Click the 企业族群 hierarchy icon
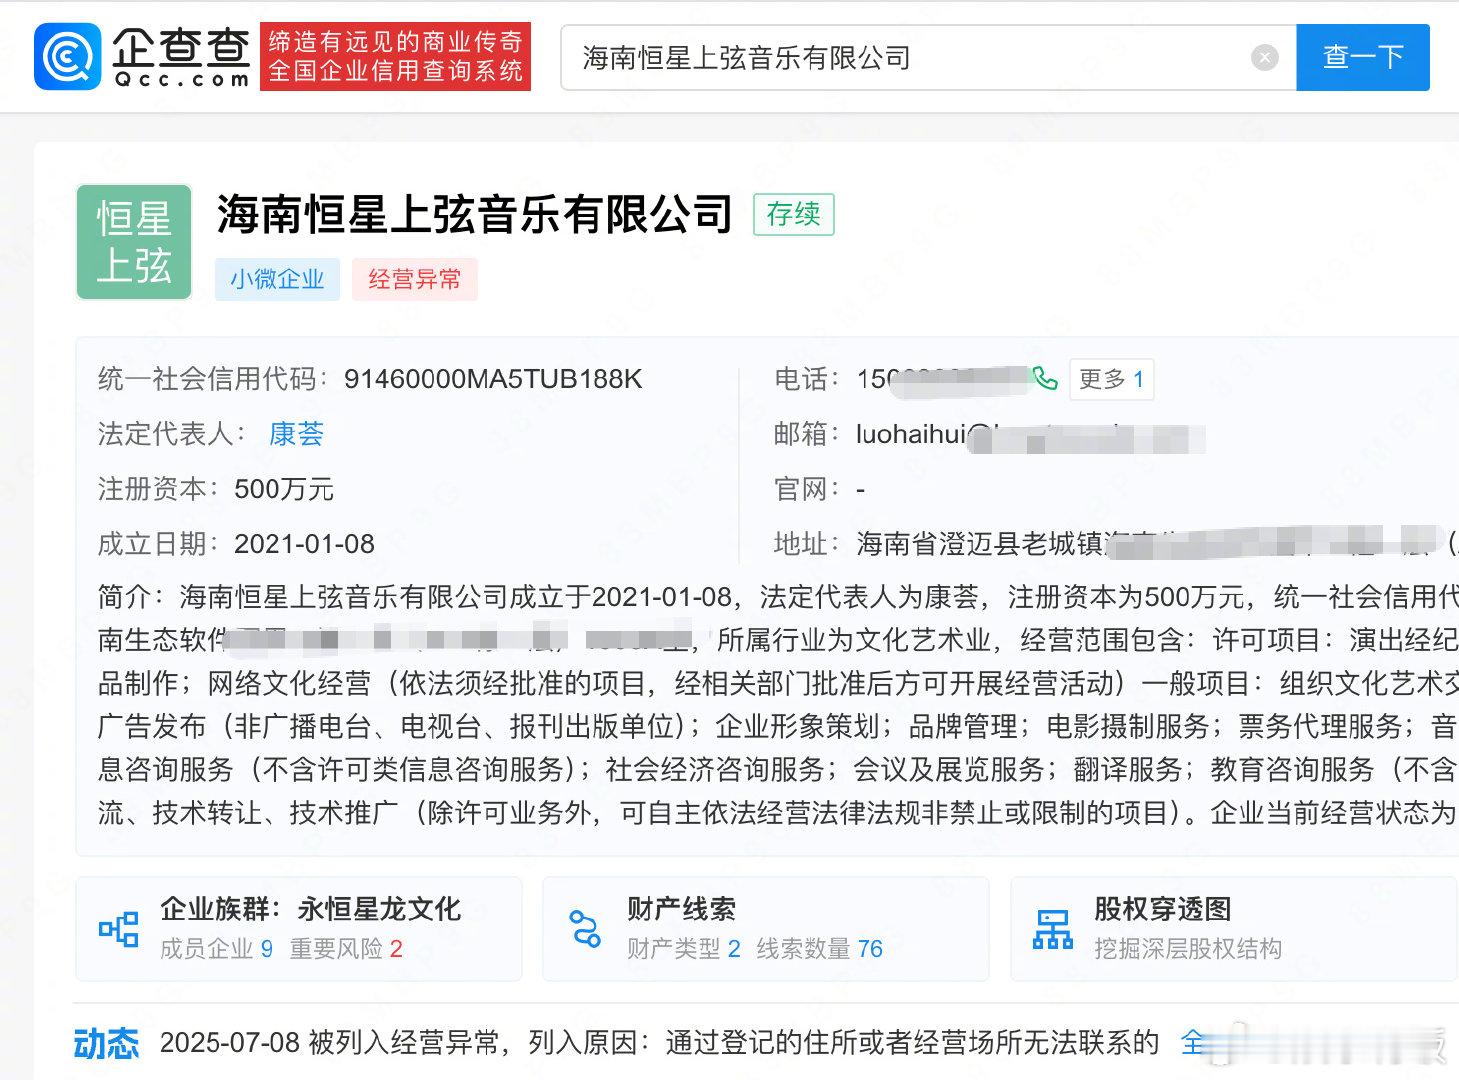This screenshot has width=1459, height=1080. [x=119, y=929]
